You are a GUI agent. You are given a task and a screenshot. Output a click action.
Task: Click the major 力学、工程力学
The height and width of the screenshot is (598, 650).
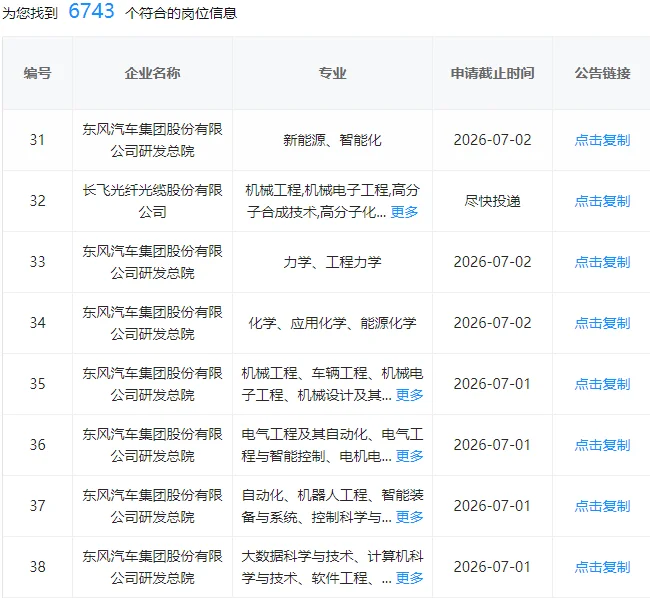[x=332, y=262]
